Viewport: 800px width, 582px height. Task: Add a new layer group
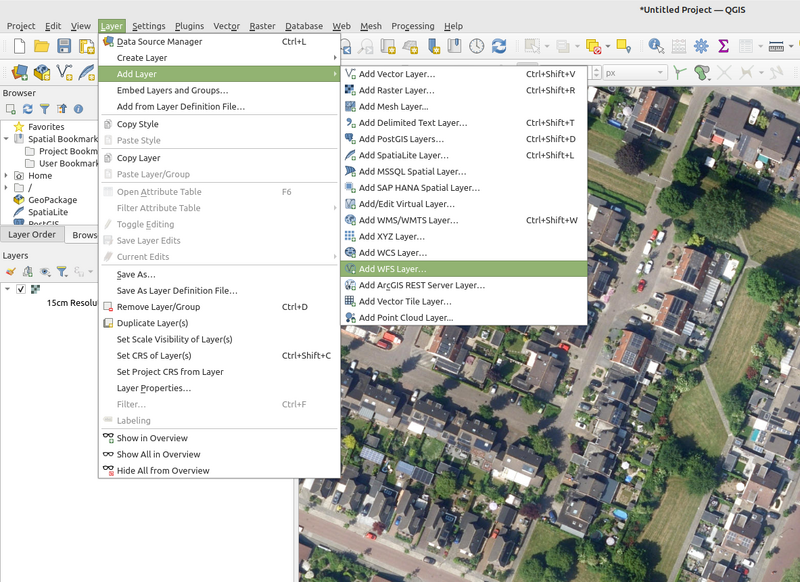coord(27,271)
